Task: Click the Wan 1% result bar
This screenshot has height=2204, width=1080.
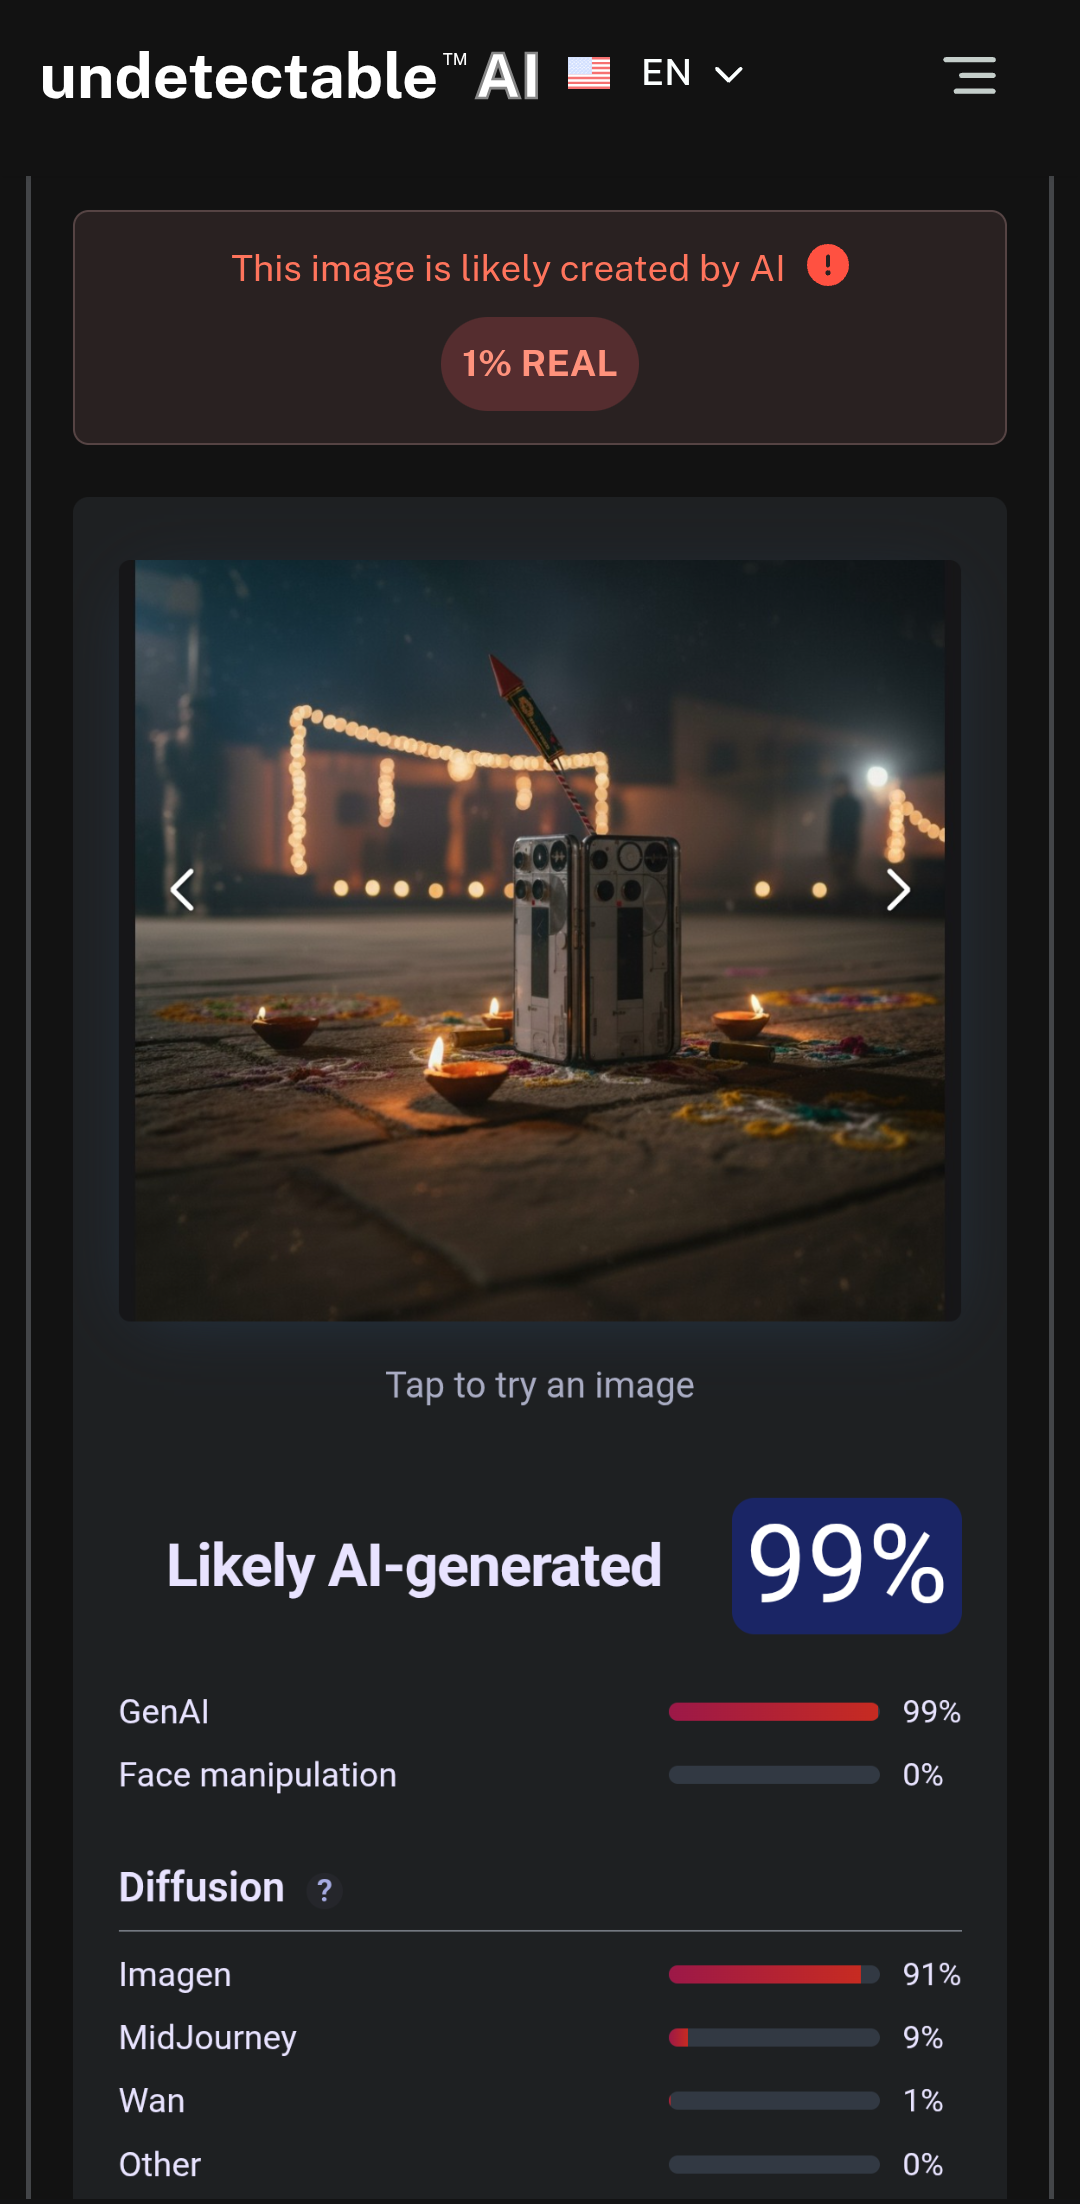Action: click(x=774, y=2101)
